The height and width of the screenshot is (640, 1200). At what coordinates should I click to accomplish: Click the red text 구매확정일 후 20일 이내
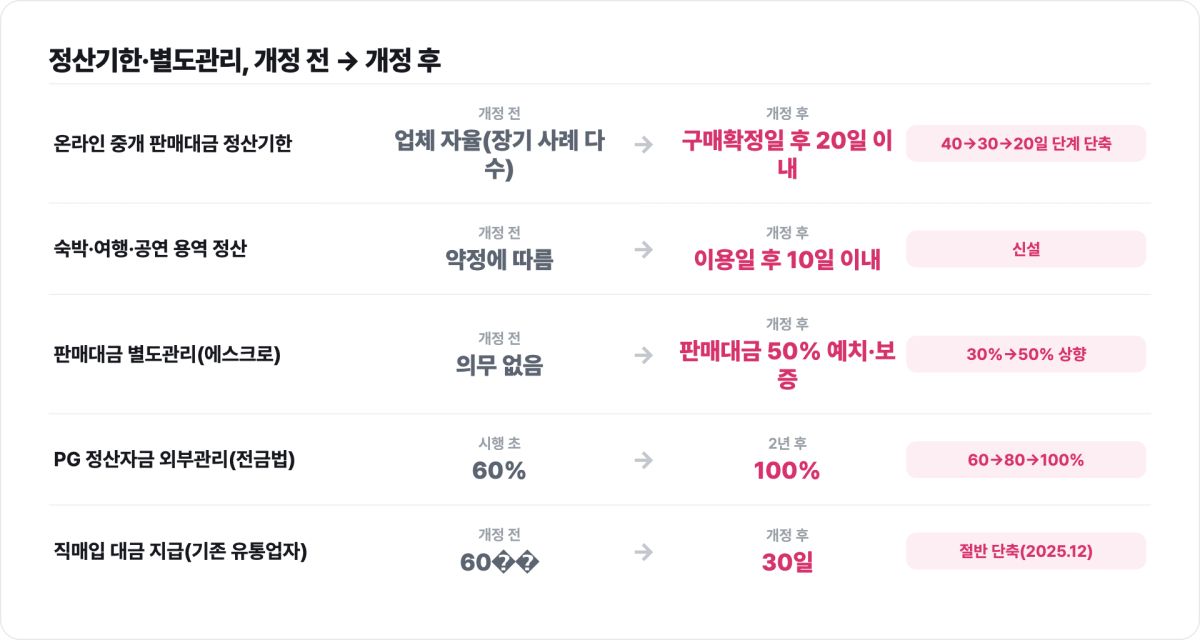(x=787, y=154)
